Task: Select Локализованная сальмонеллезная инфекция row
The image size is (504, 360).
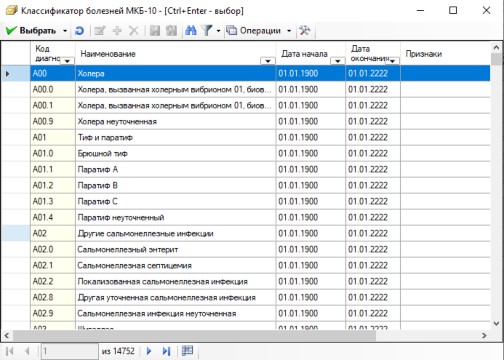Action: tap(246, 281)
